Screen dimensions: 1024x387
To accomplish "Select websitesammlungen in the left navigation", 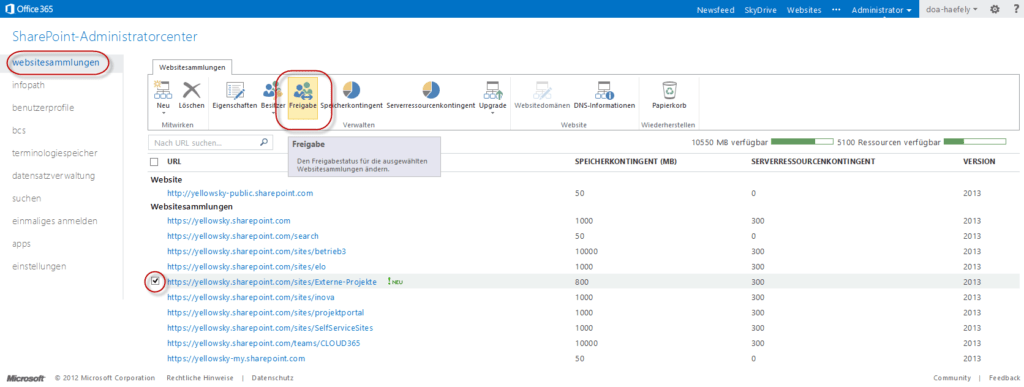I will tap(56, 63).
